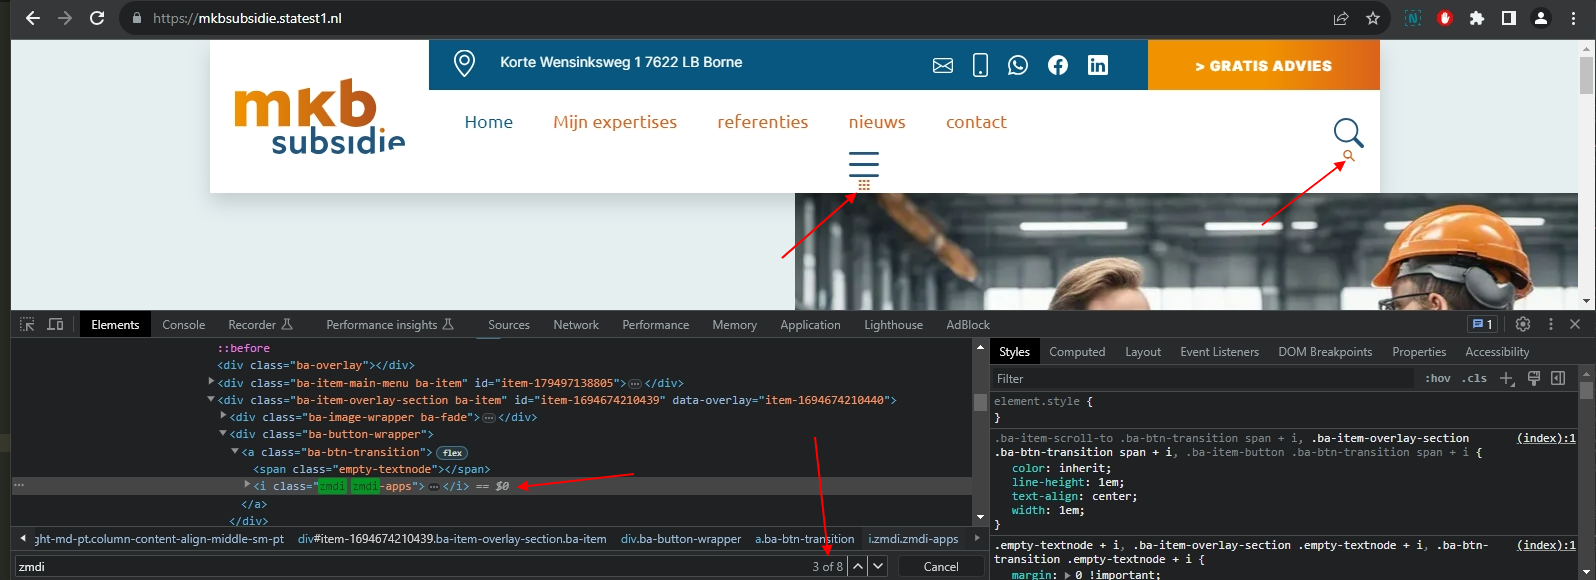This screenshot has height=580, width=1596.
Task: Open the Sources tab
Action: (509, 325)
